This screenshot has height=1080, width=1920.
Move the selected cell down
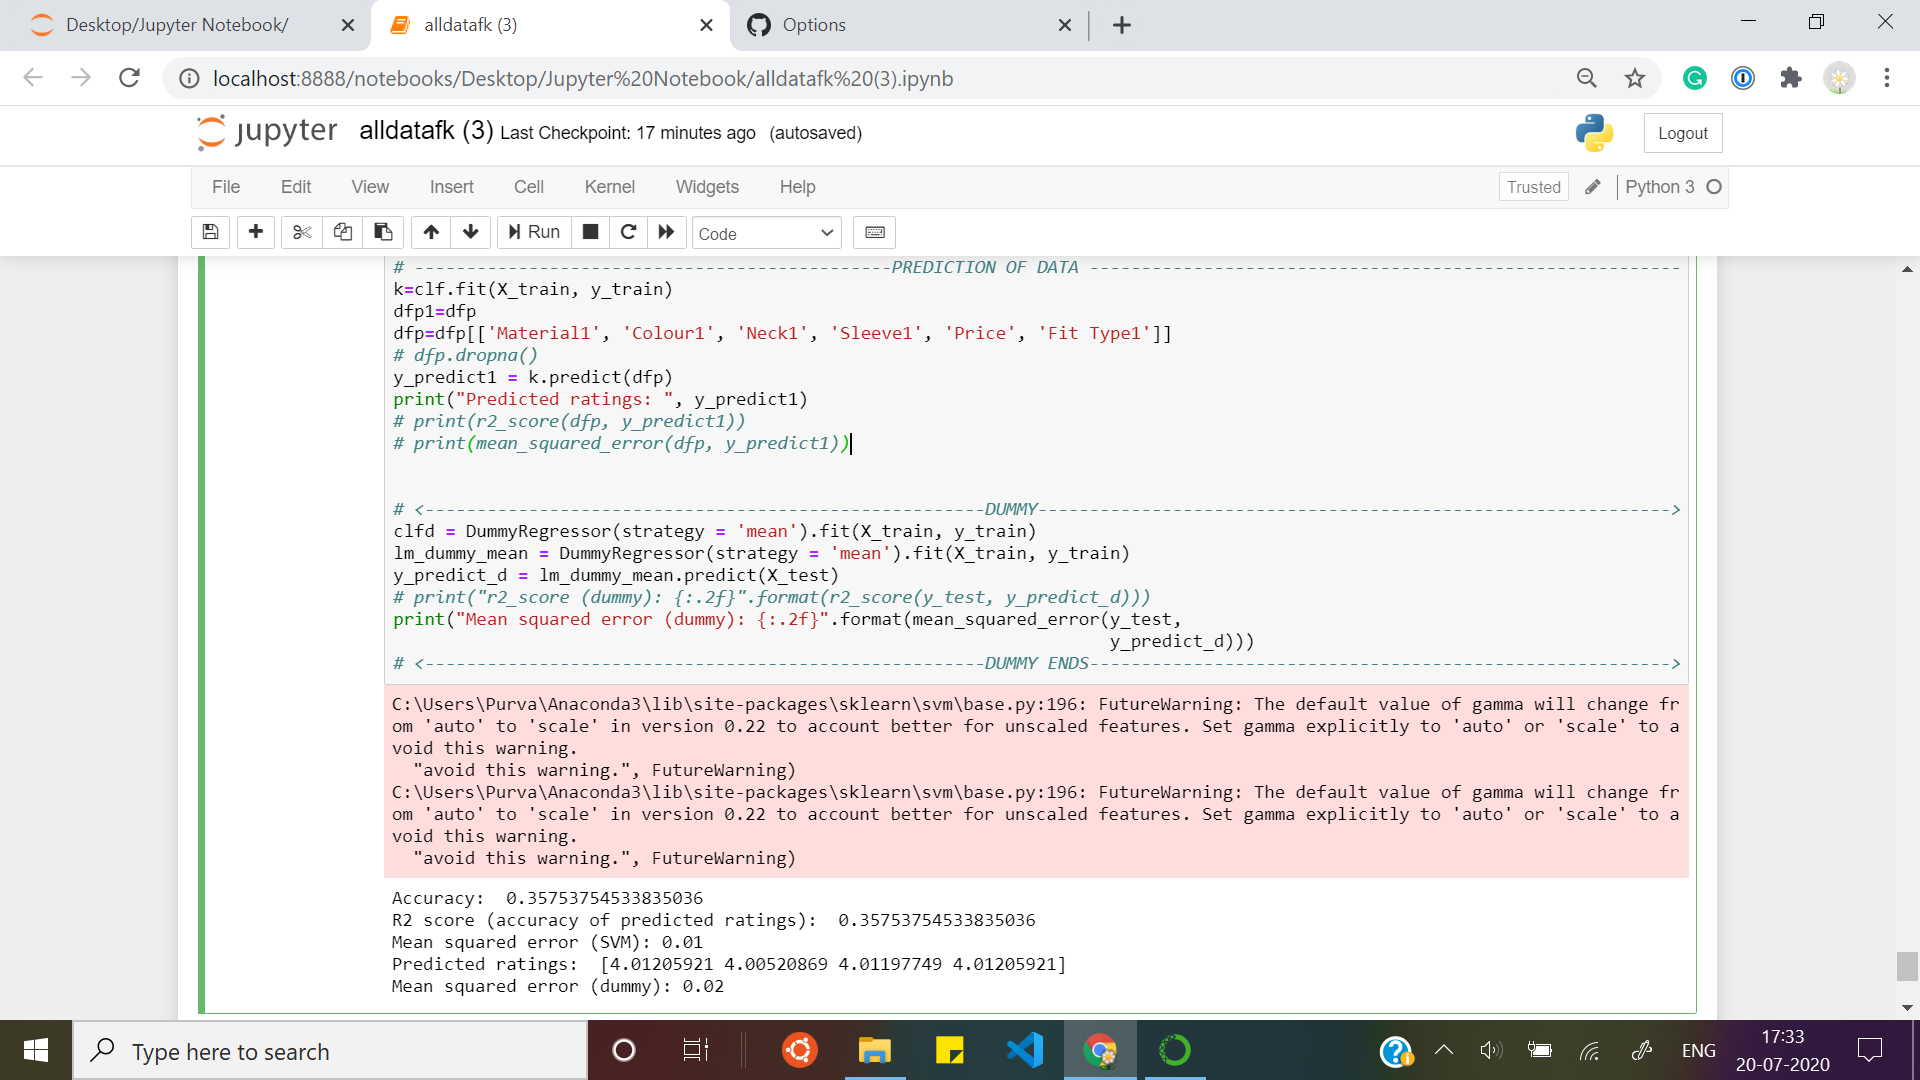coord(470,232)
